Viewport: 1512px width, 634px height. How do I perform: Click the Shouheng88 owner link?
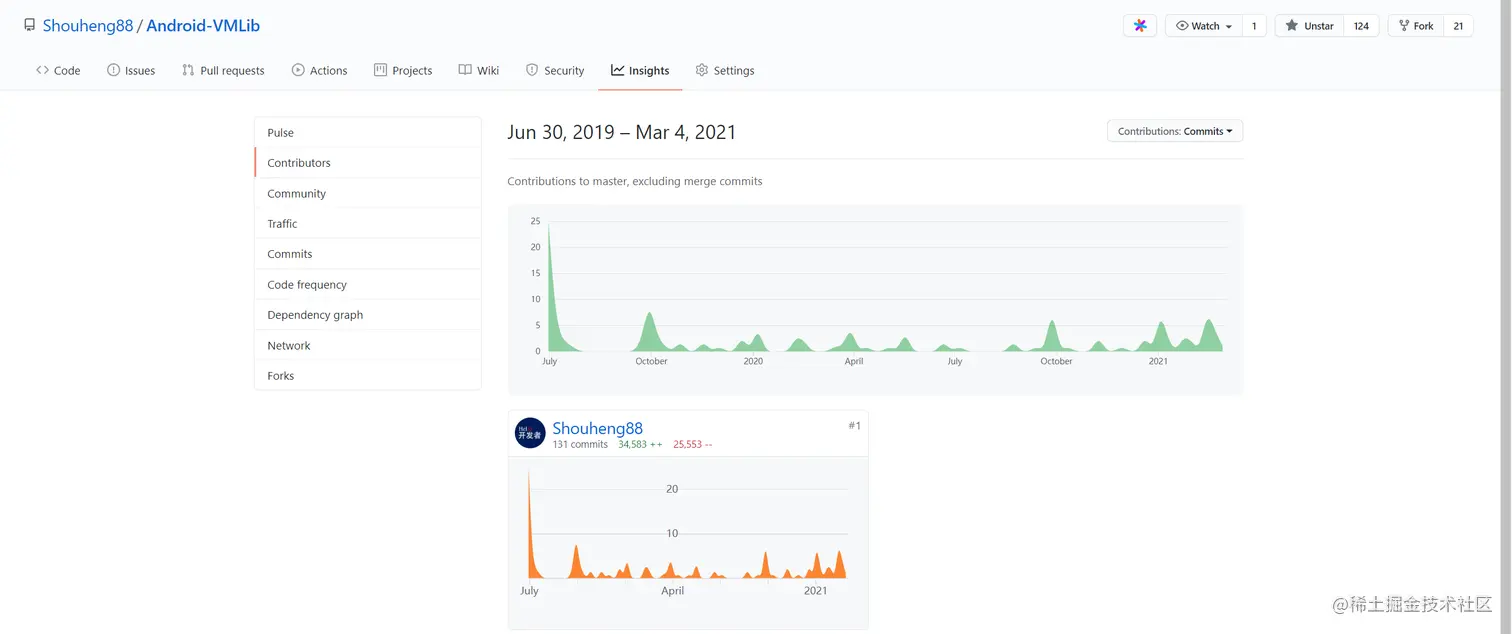click(88, 26)
